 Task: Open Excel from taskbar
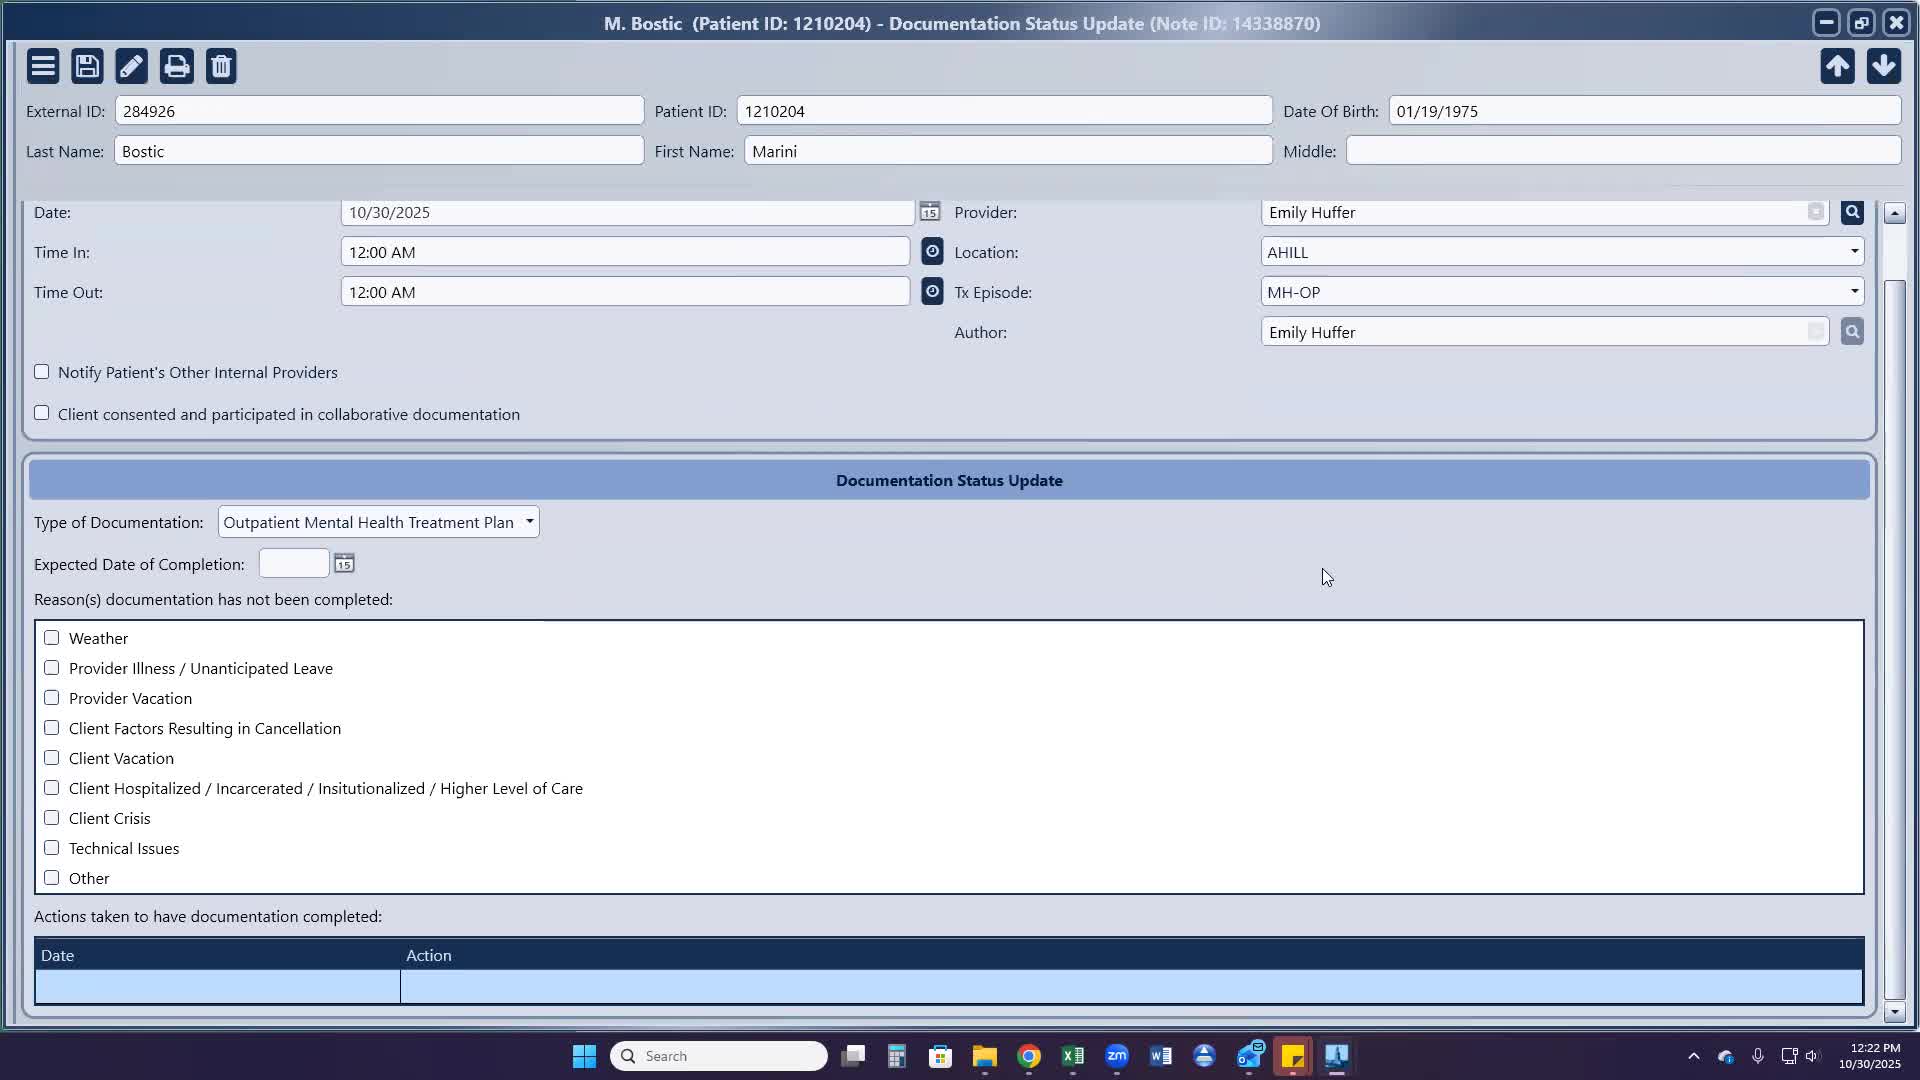pos(1073,1056)
